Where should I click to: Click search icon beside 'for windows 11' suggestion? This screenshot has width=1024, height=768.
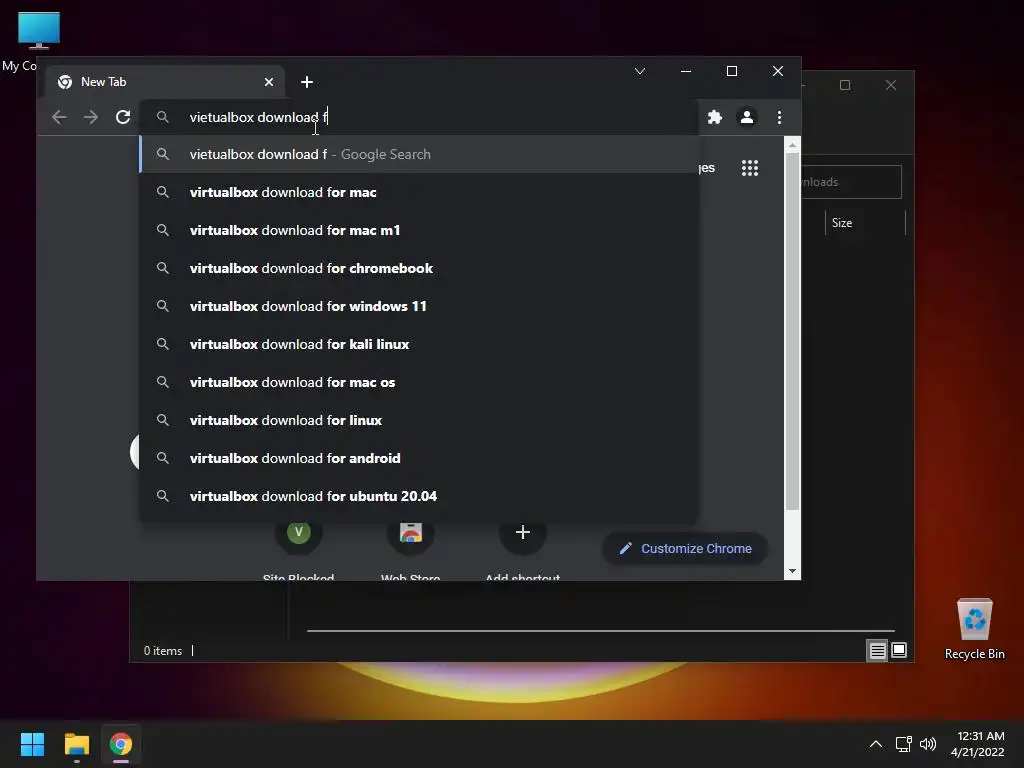click(163, 306)
